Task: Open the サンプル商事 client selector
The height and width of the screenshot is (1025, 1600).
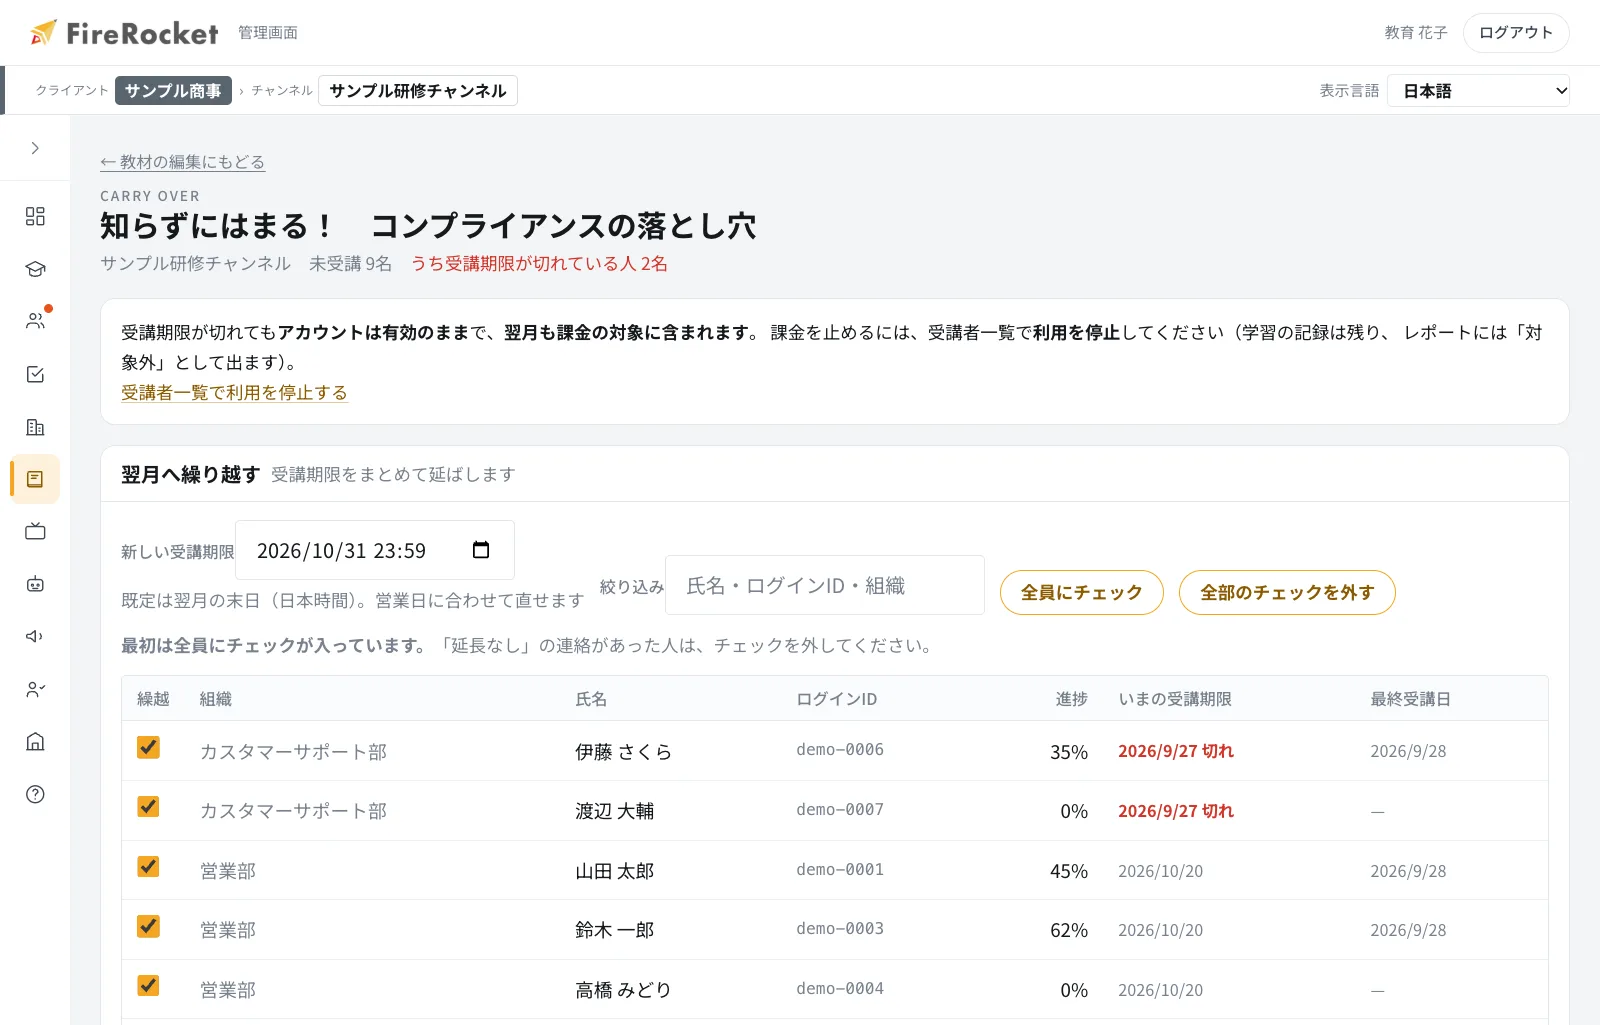Action: 173,91
